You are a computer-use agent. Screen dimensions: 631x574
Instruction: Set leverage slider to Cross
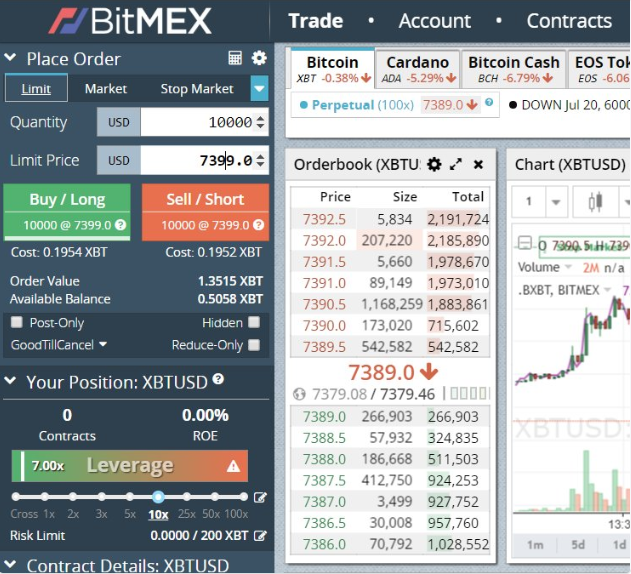click(16, 497)
